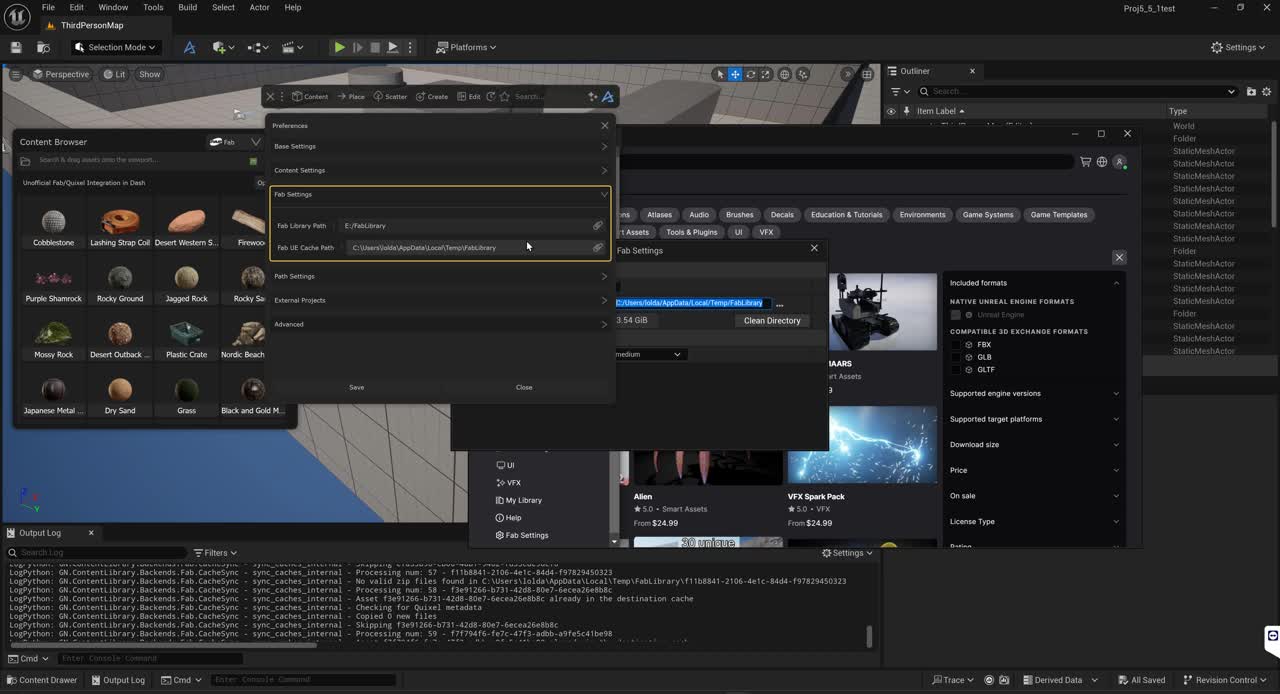Expand Content Settings section in Preferences
1280x694 pixels.
point(440,170)
